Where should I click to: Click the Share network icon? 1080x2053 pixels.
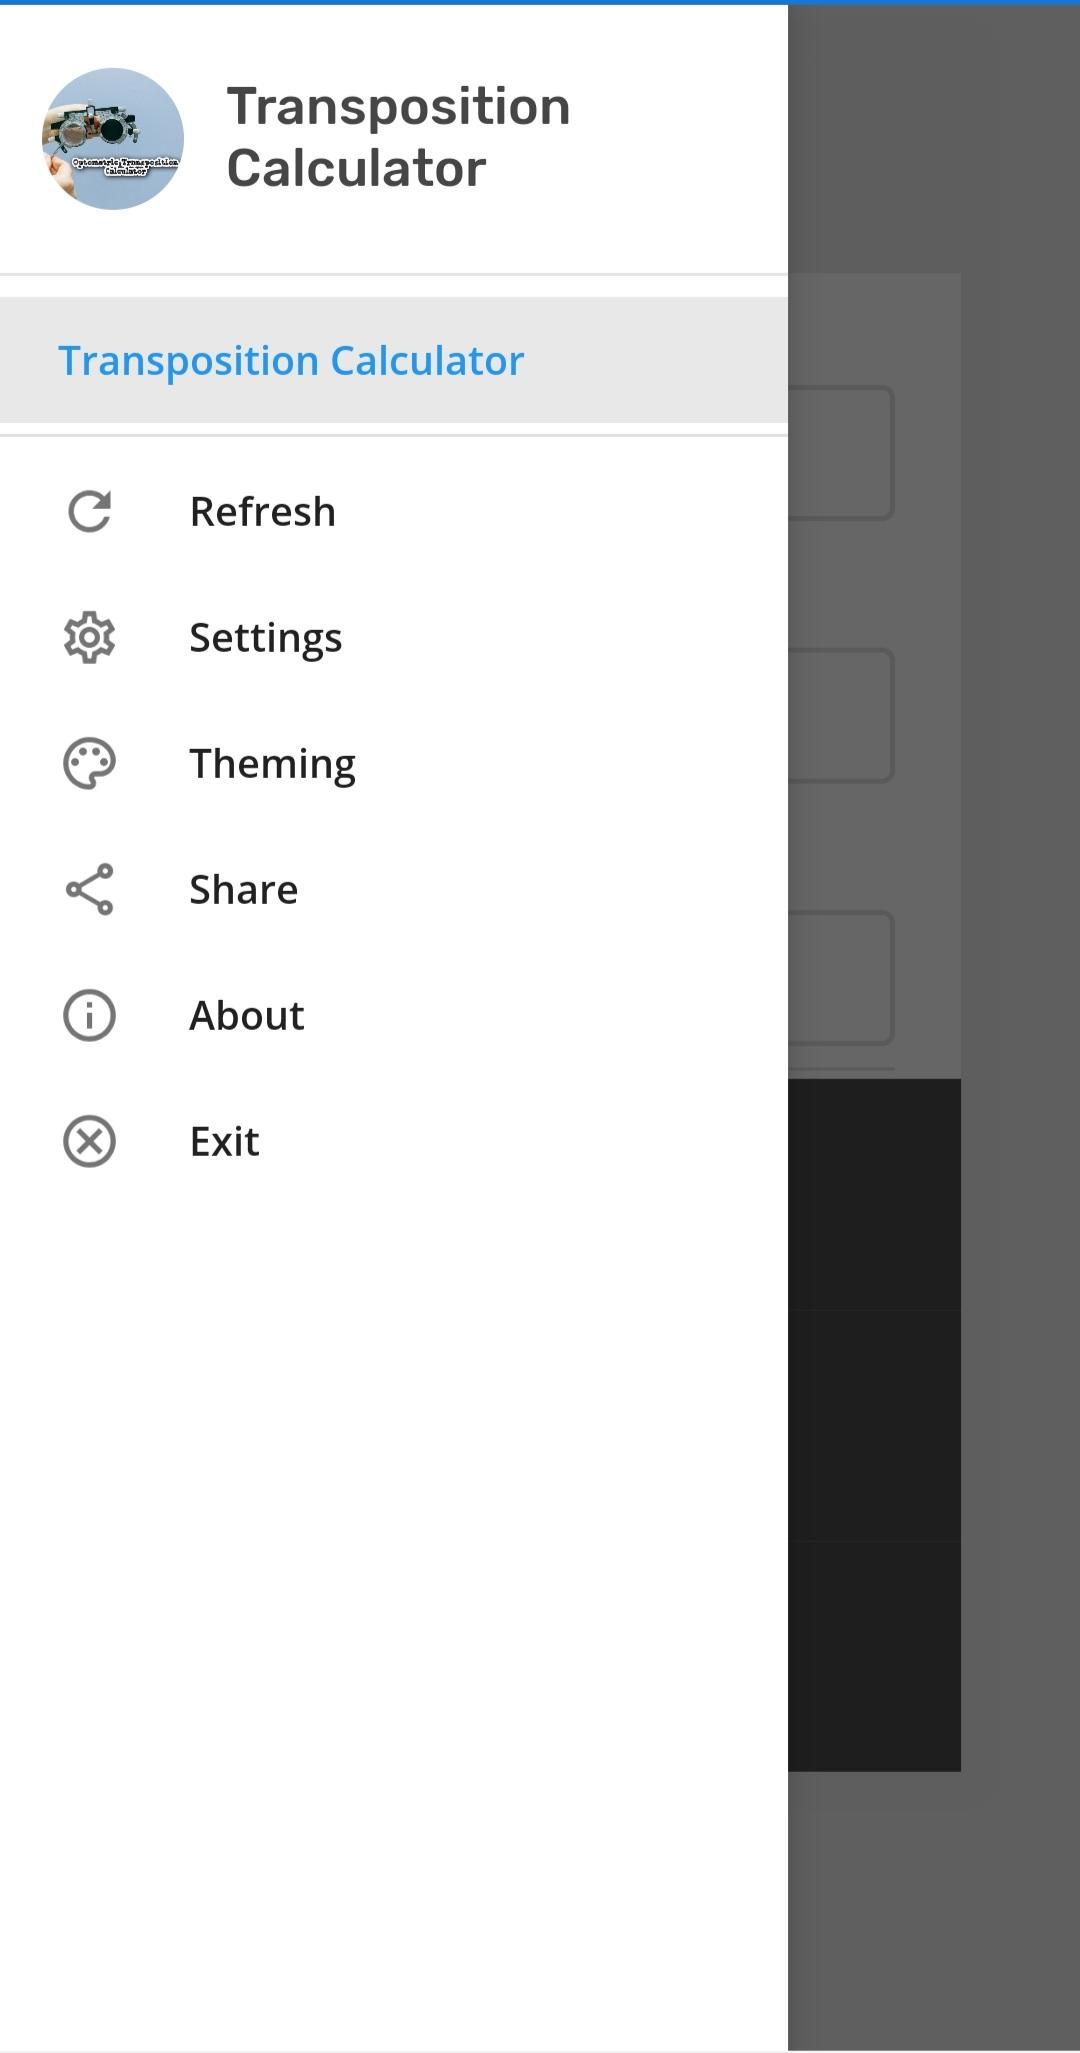(89, 890)
